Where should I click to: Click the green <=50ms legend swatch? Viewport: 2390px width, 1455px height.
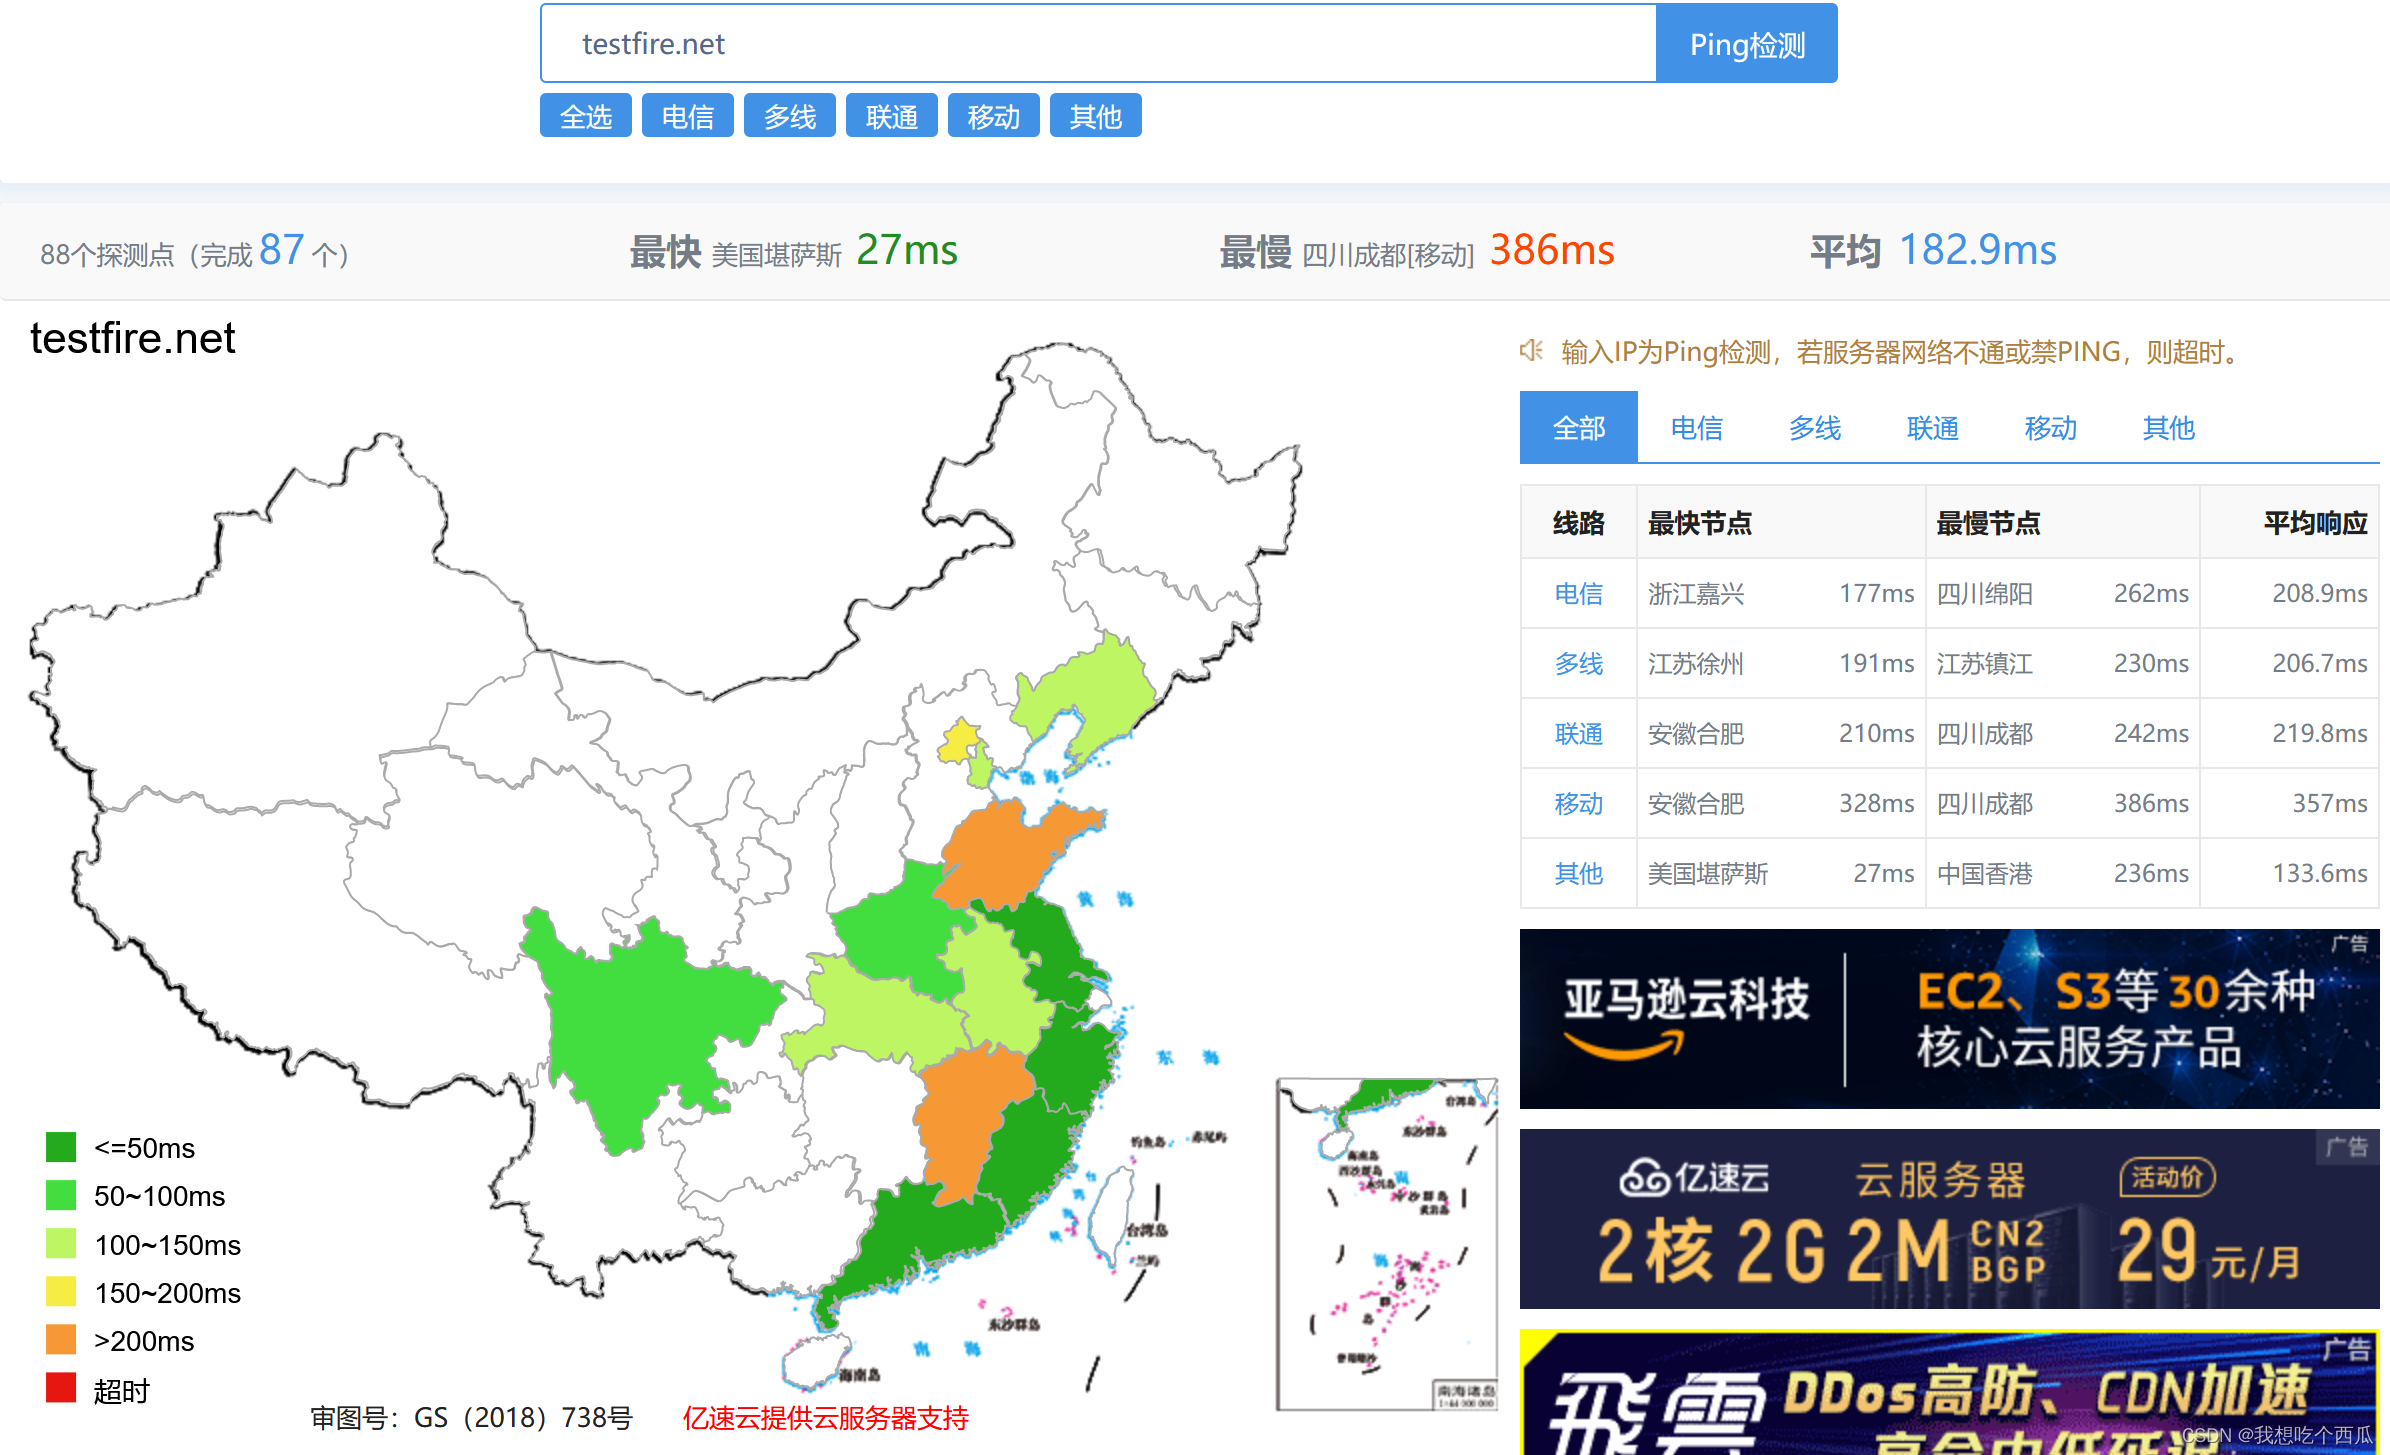click(61, 1147)
